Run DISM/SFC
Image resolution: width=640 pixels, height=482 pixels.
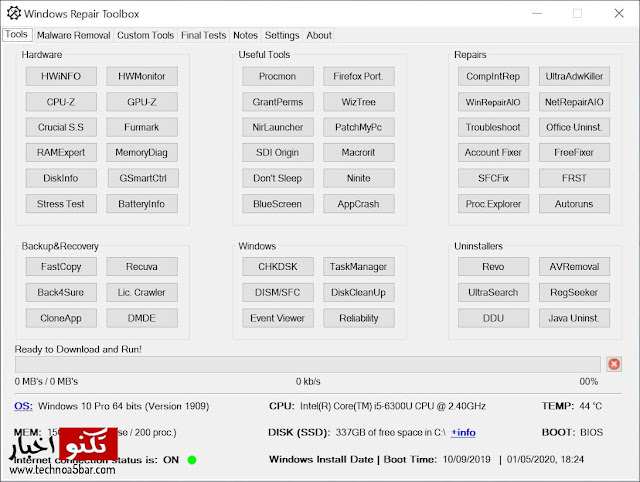278,292
